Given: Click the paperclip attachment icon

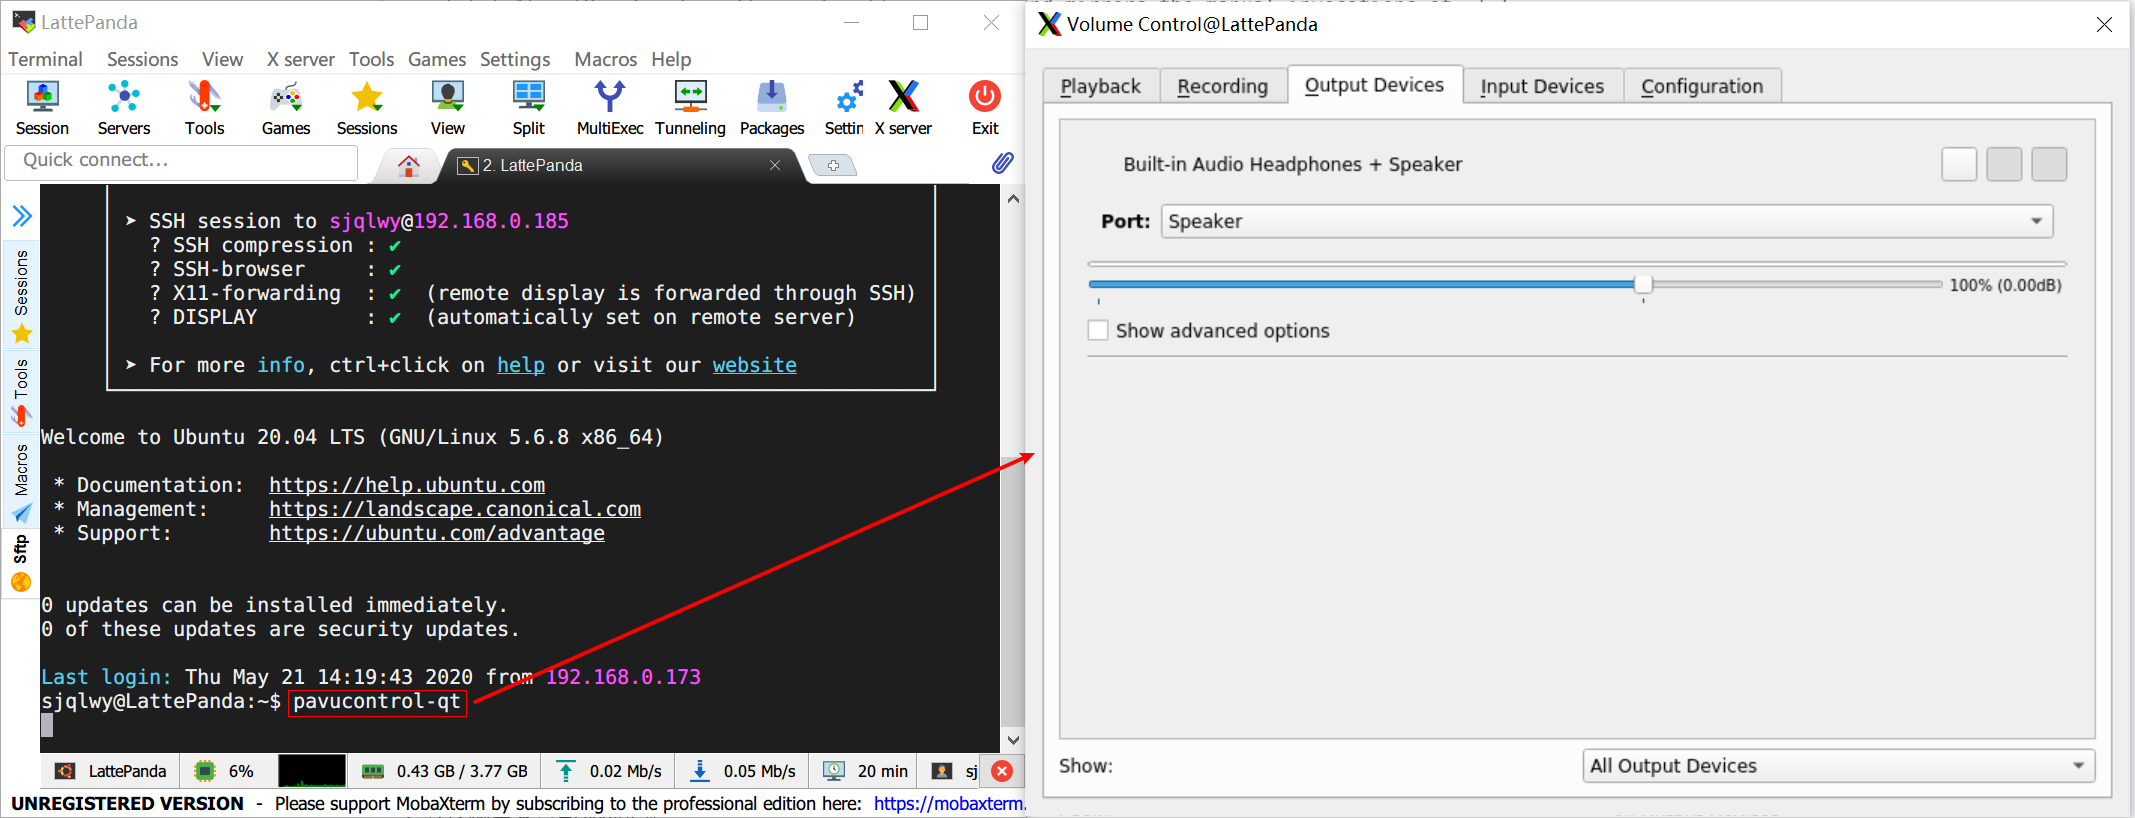Looking at the screenshot, I should (x=1002, y=163).
